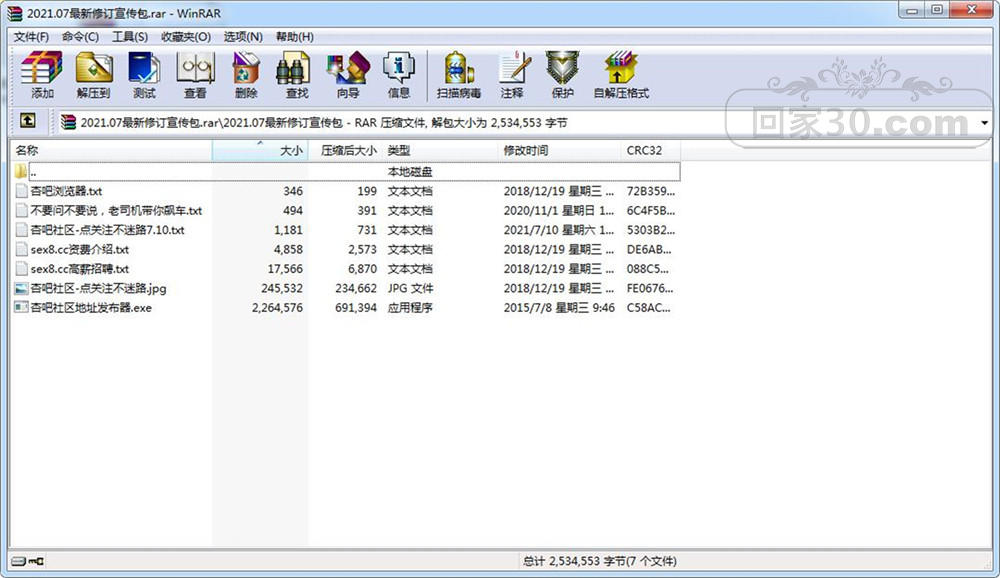Select file 杏吧社区-点关注不迷路.jpg
Screen dimensions: 1000x578
coord(98,288)
